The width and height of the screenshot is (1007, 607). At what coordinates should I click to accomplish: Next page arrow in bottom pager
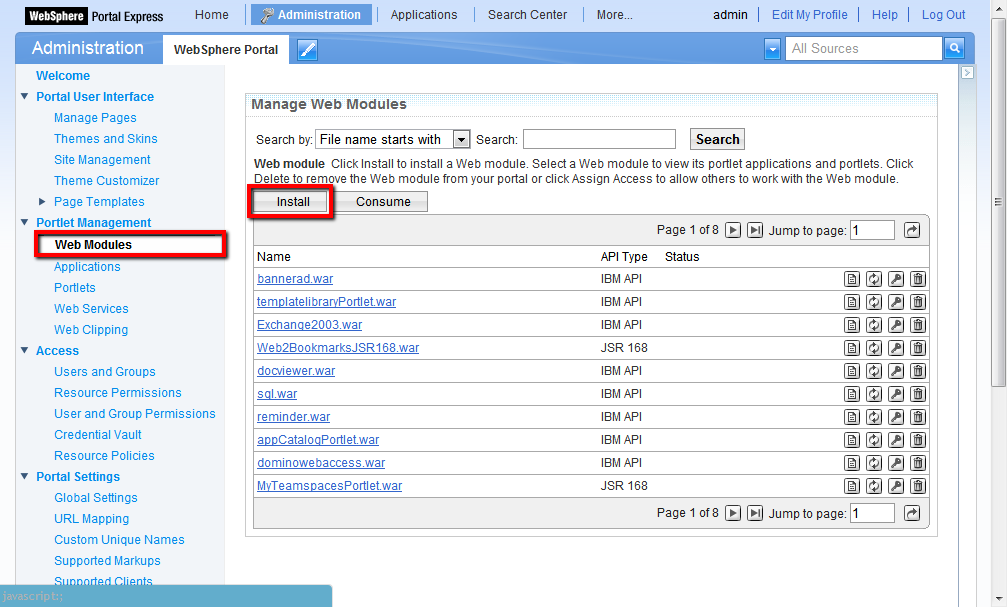(x=733, y=513)
